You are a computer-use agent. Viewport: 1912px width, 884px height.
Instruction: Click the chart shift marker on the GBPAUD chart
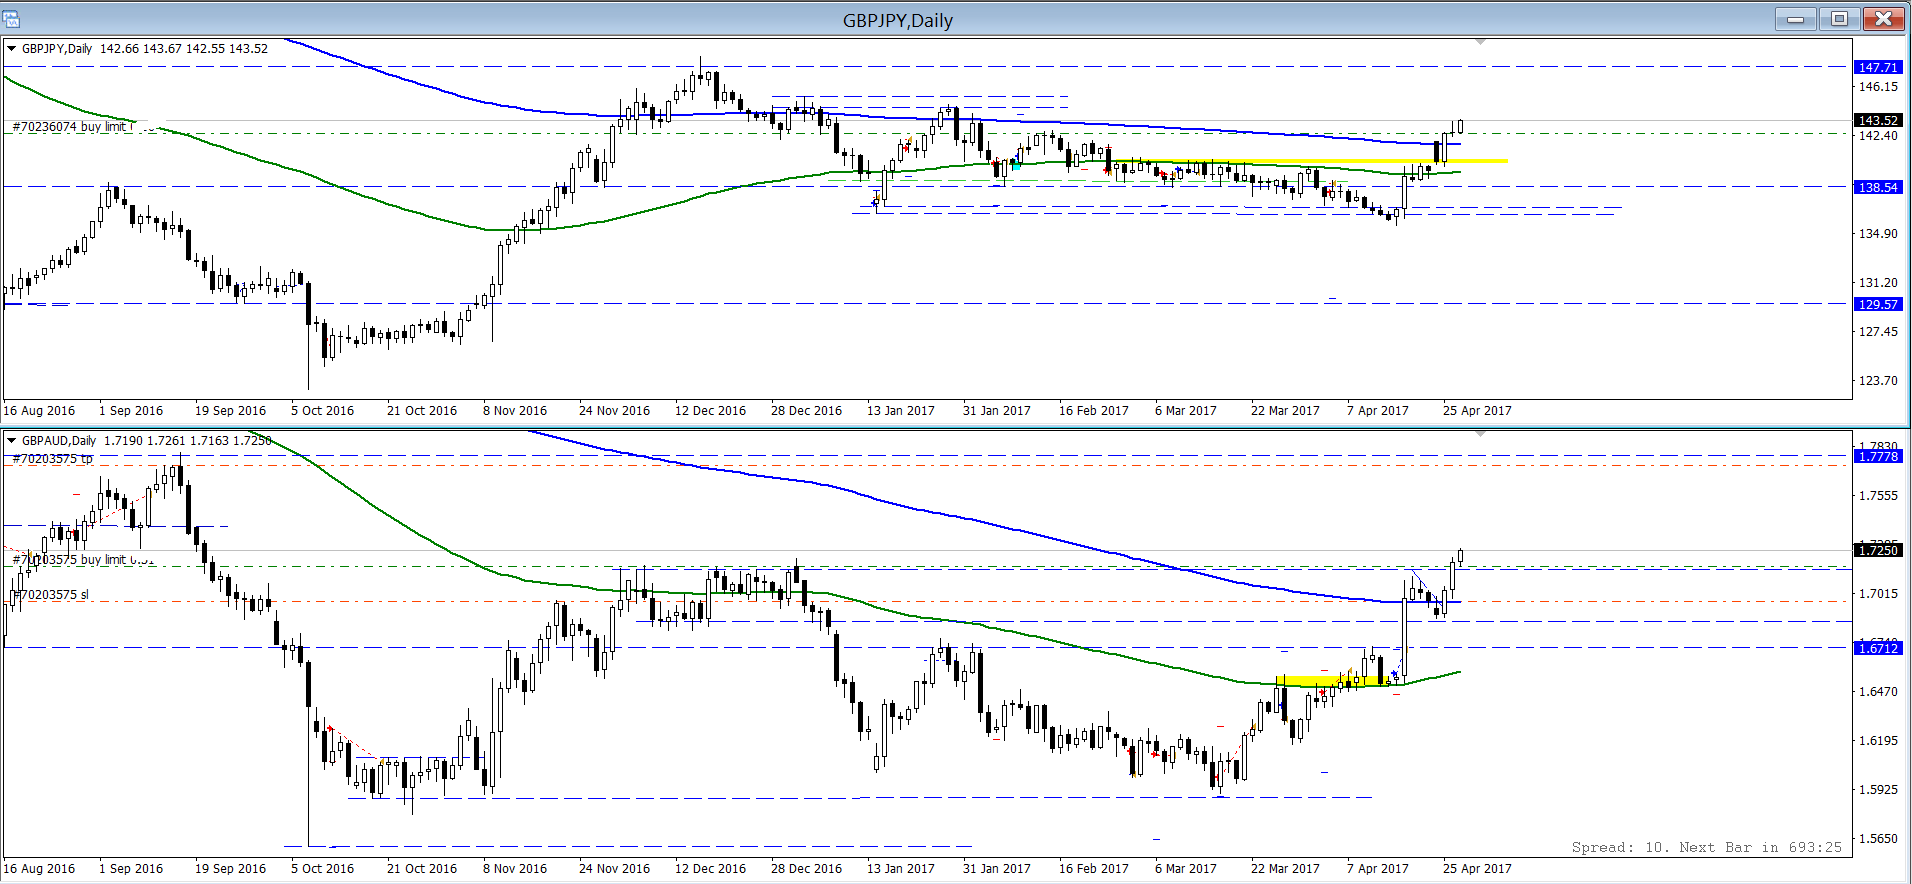click(1480, 434)
